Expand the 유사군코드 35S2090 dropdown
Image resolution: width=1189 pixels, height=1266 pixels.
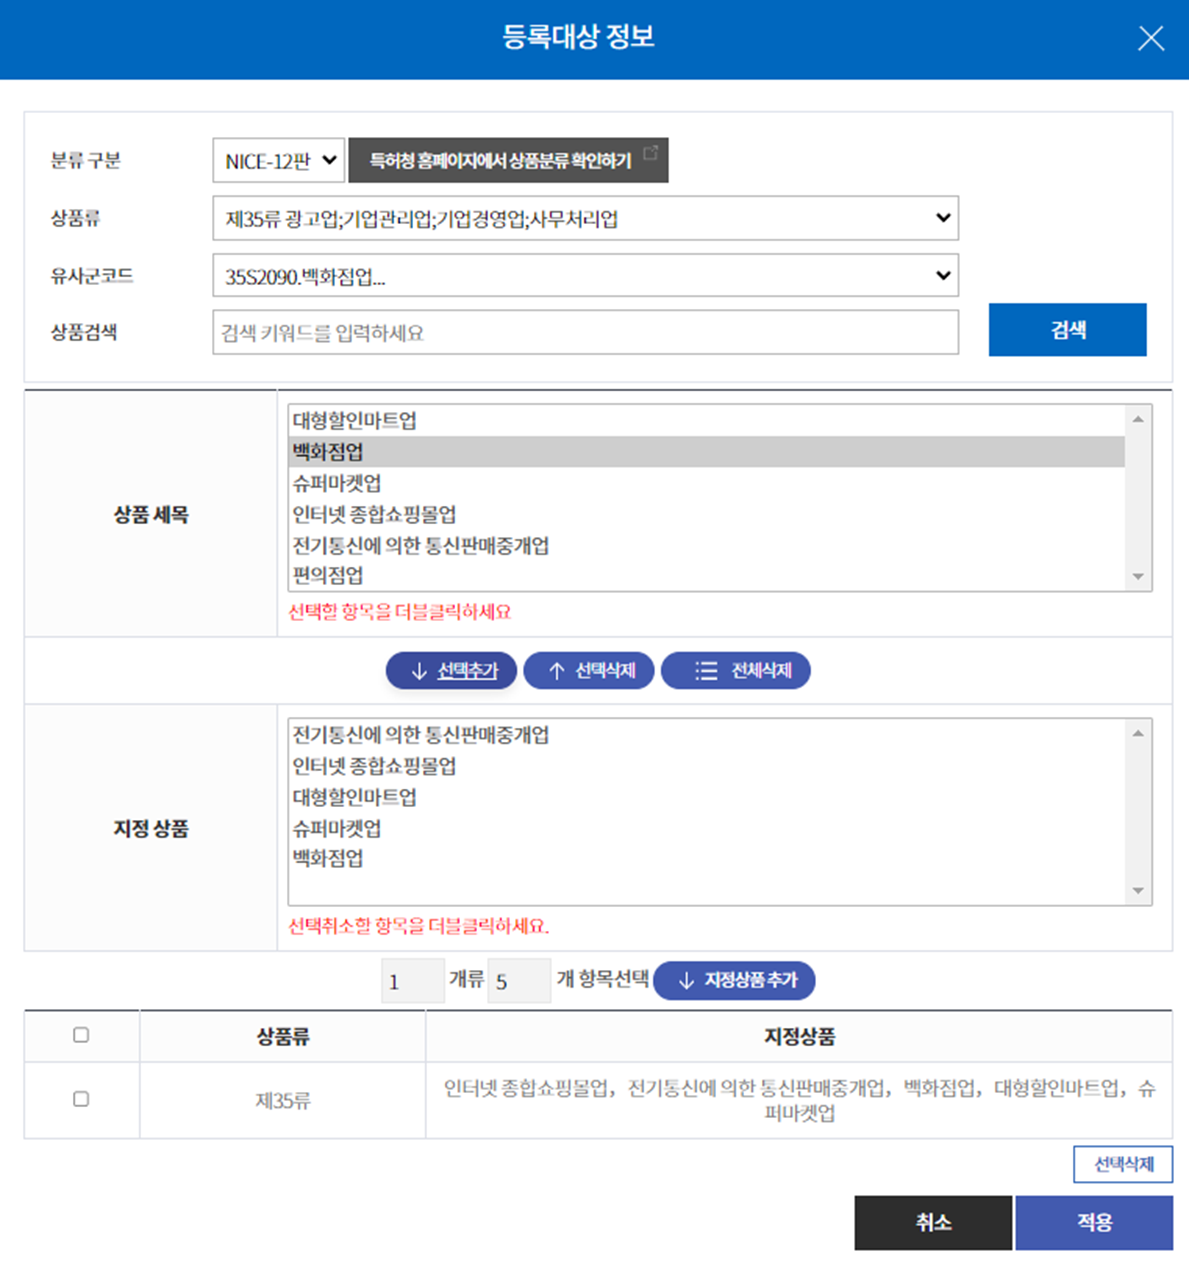585,276
